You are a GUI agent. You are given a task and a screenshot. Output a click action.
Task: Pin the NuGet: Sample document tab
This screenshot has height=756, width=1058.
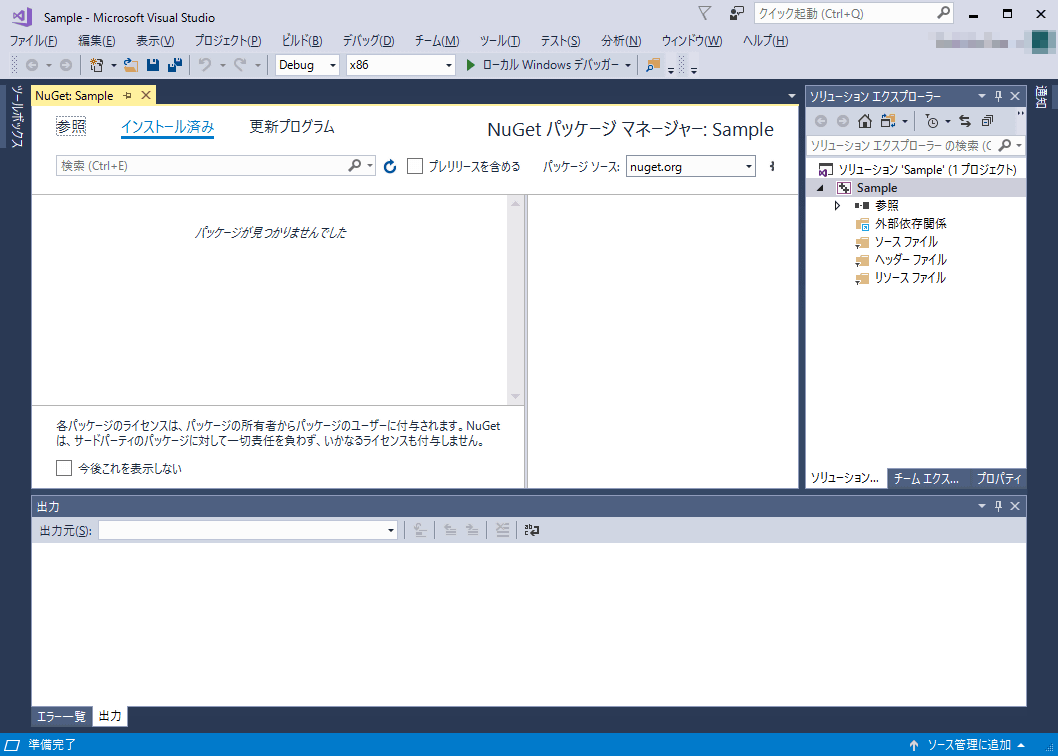point(128,96)
